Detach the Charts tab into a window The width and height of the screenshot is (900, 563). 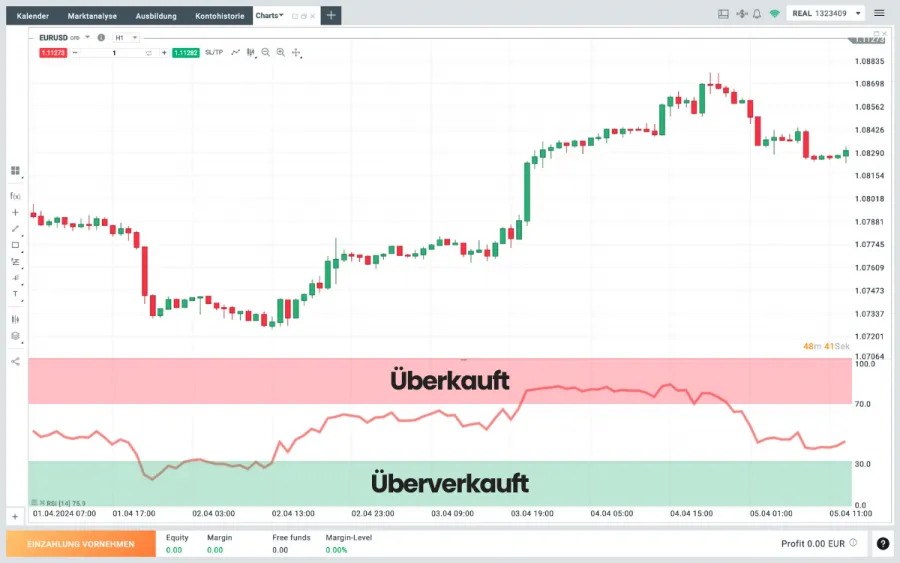tap(295, 16)
